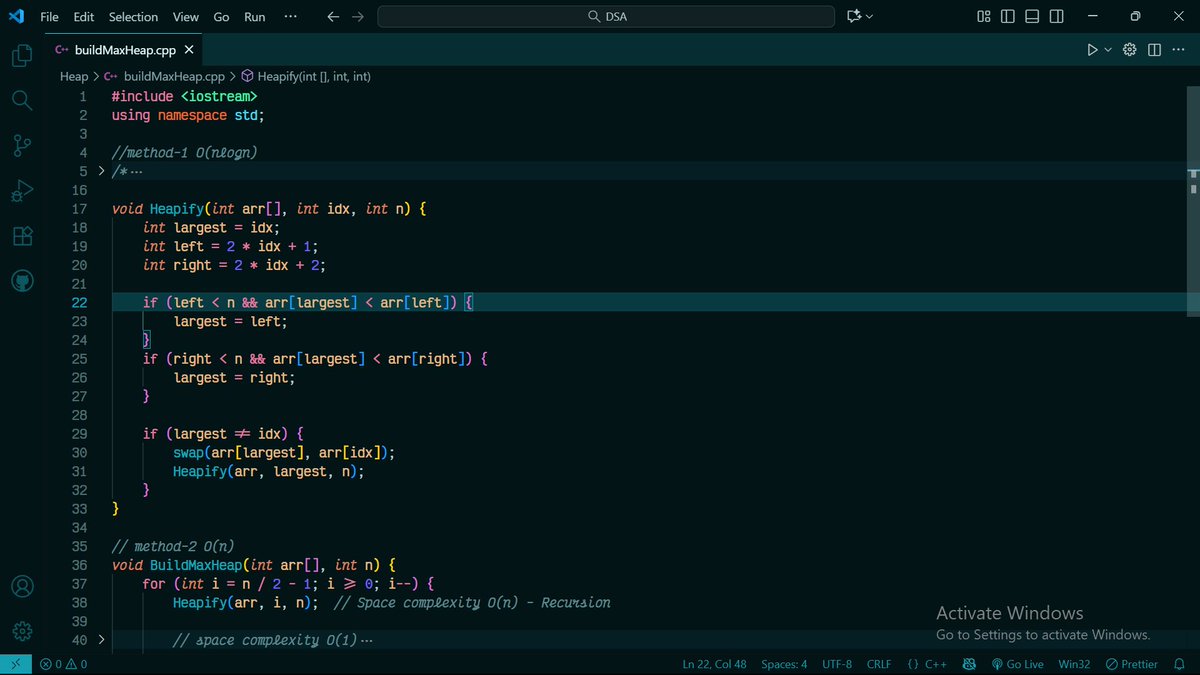
Task: Open the Explorer view in activity bar
Action: point(22,56)
